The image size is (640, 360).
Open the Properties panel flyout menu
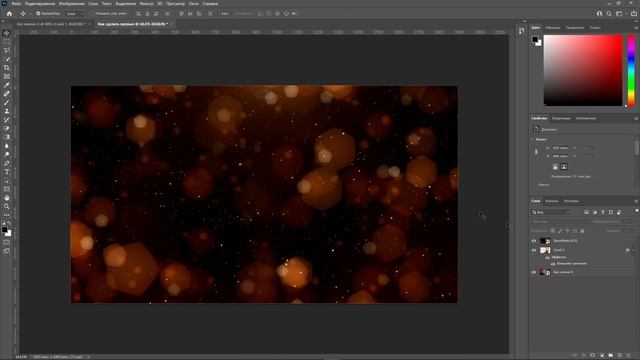click(636, 118)
